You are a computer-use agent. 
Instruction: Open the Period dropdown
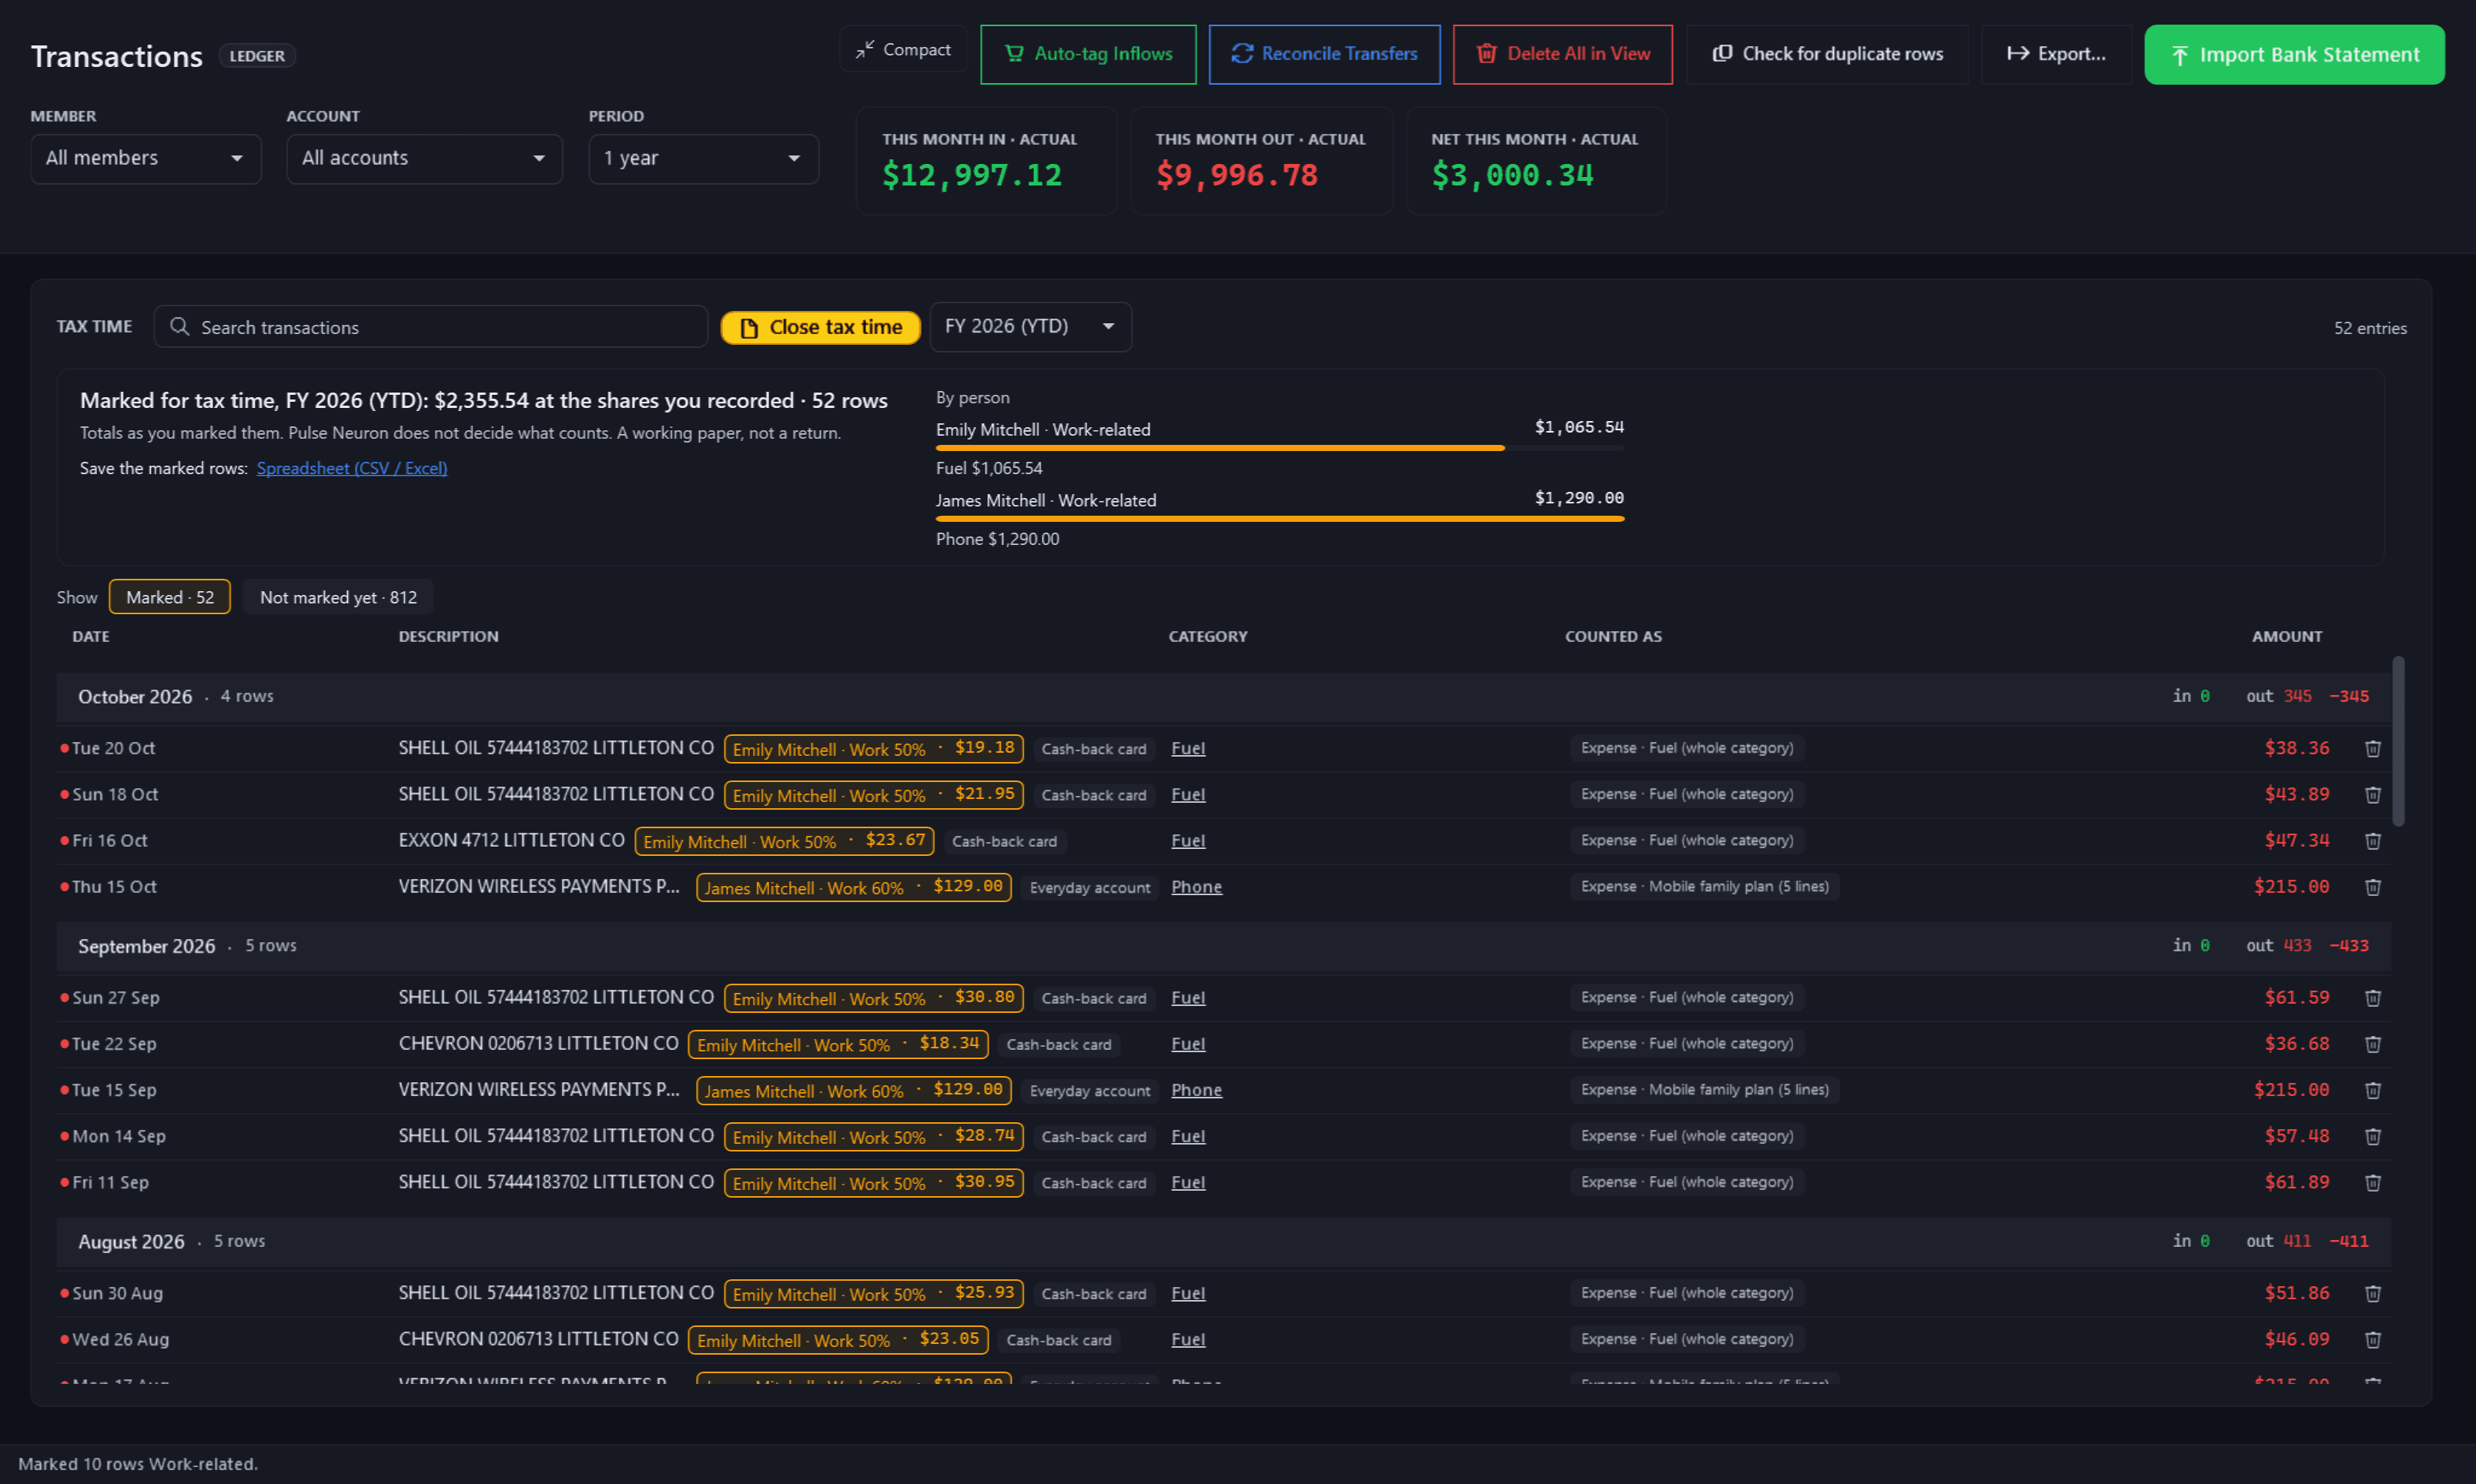[x=703, y=158]
